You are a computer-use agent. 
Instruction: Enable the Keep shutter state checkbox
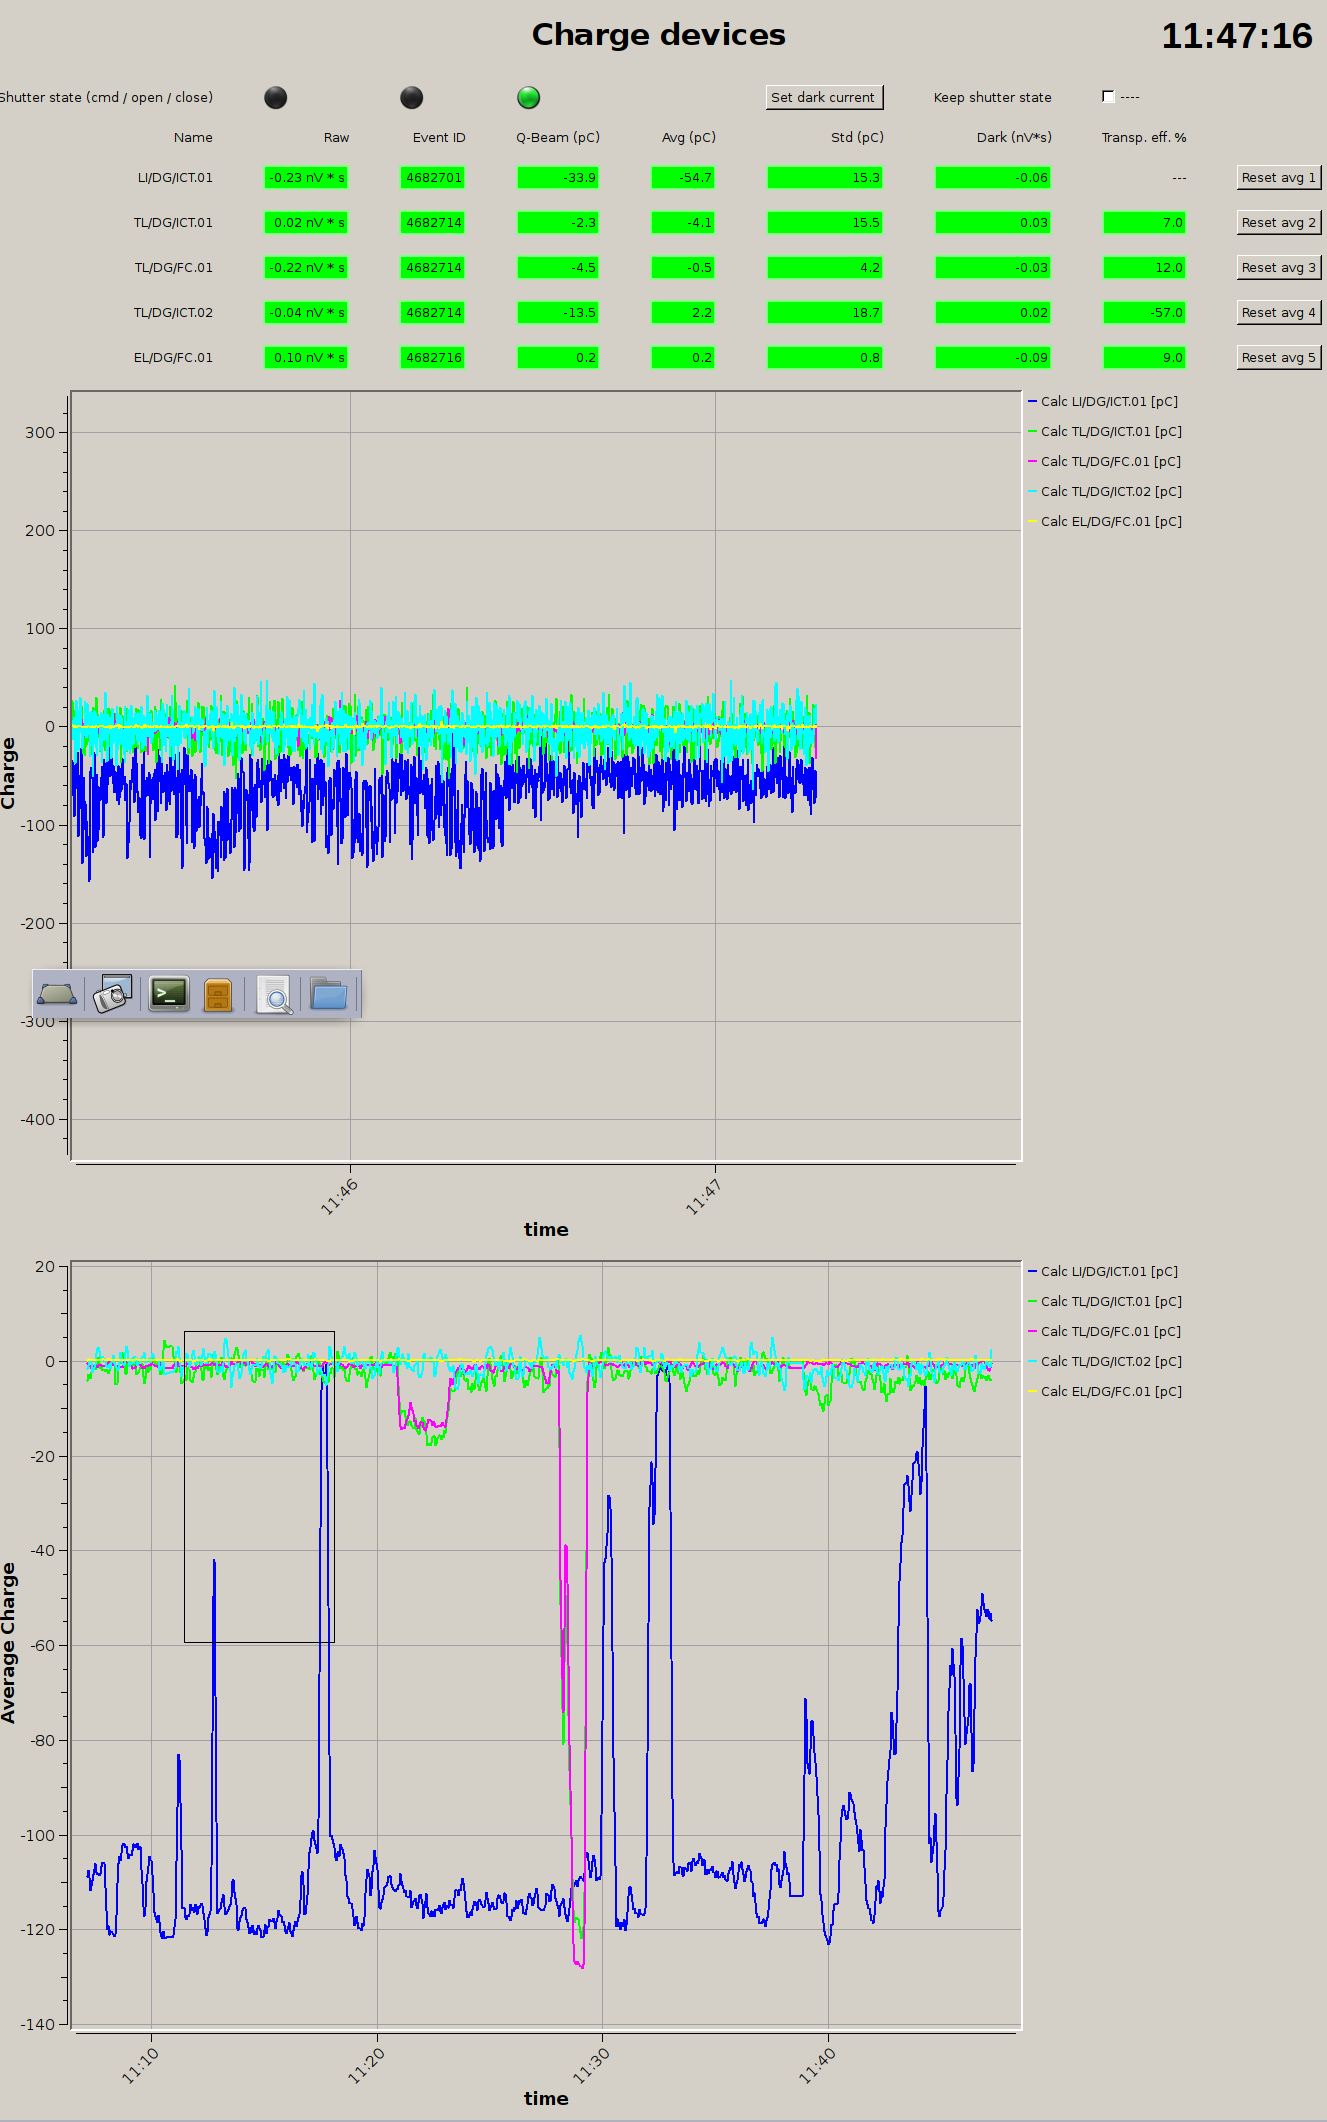point(1108,97)
